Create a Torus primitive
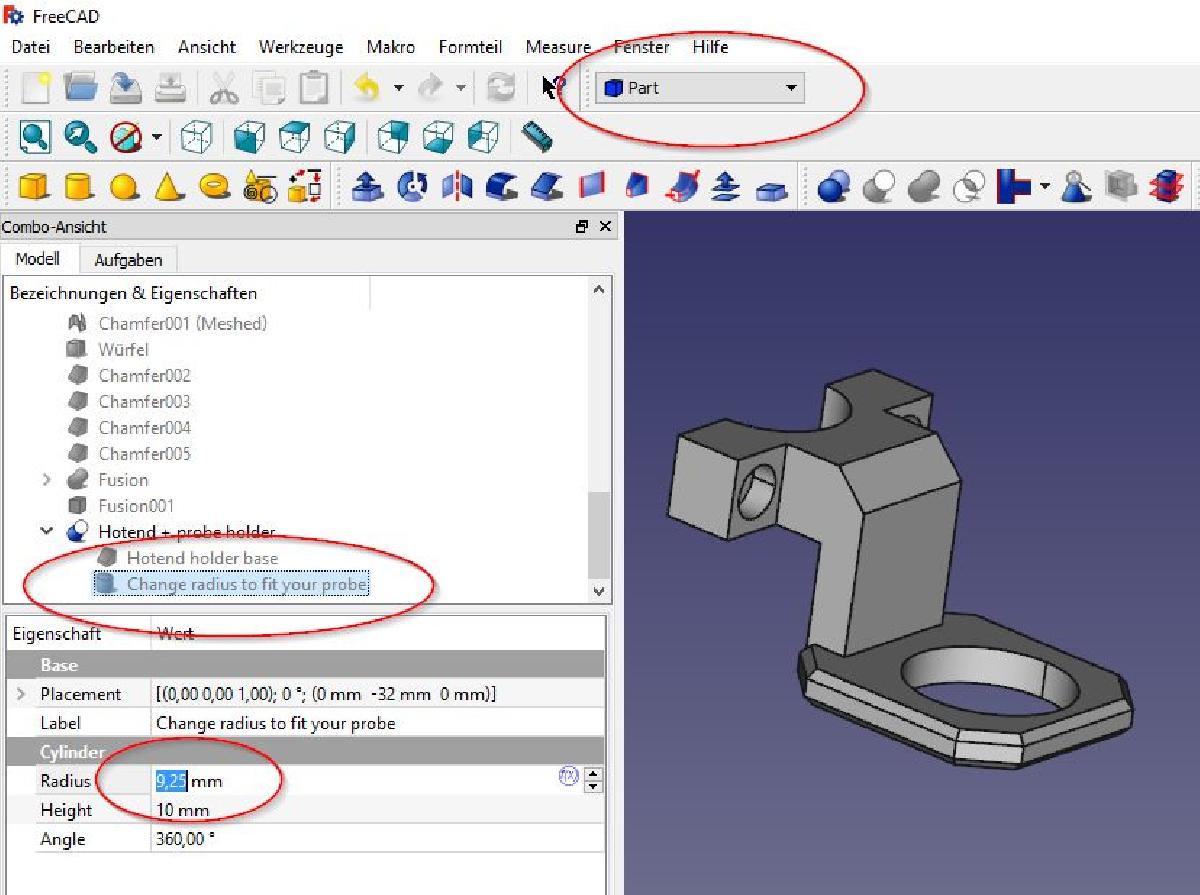Viewport: 1200px width, 895px height. coord(212,186)
